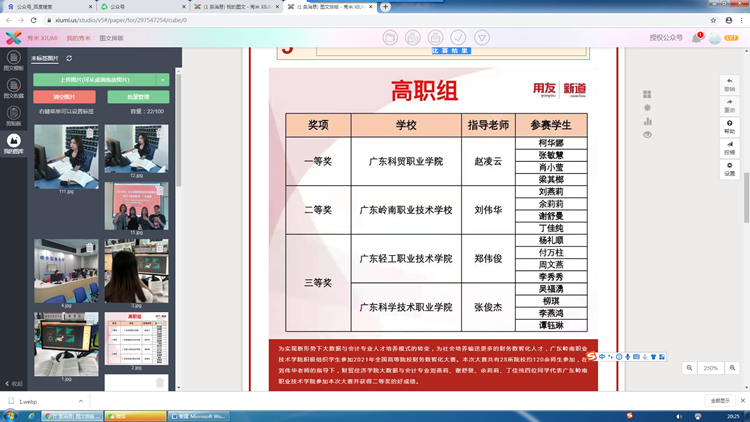The height and width of the screenshot is (422, 750).
Task: Toggle the eye preview icon beside canvas
Action: point(647,135)
